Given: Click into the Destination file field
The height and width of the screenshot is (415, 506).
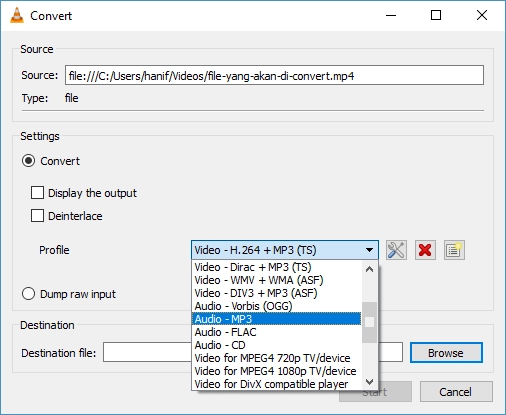Looking at the screenshot, I should (253, 352).
